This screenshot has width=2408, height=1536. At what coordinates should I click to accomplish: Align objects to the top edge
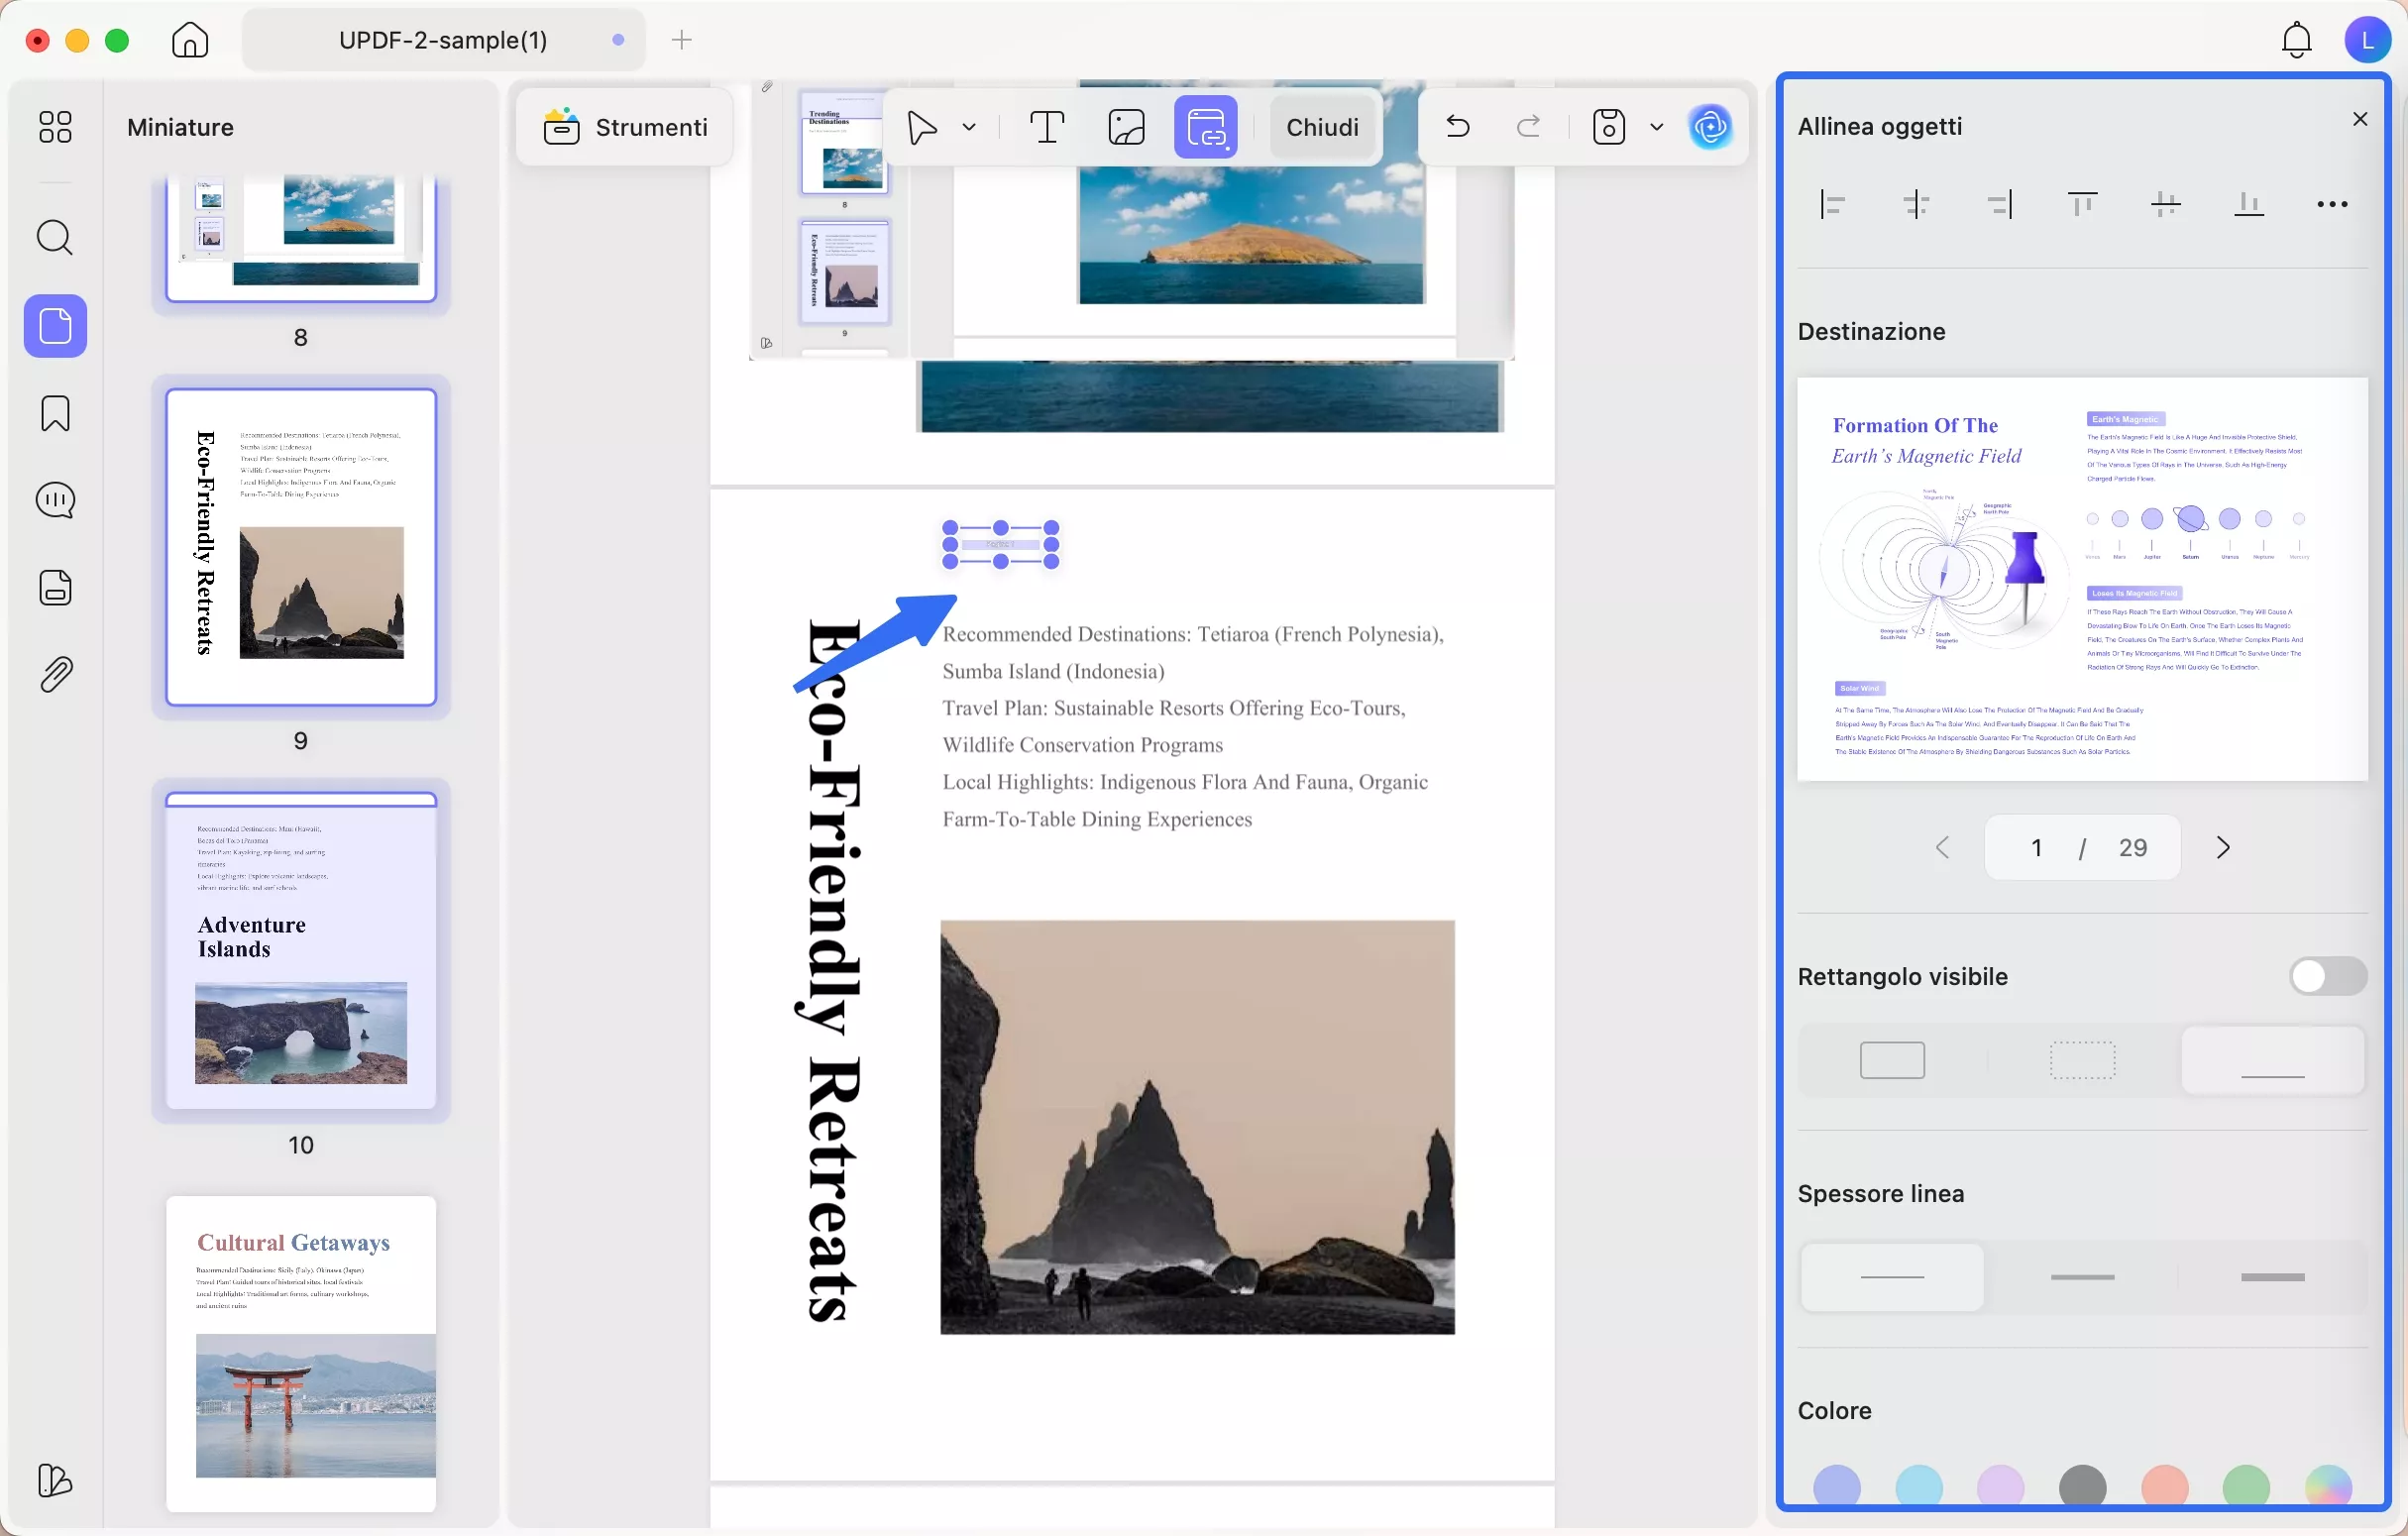click(x=2082, y=205)
